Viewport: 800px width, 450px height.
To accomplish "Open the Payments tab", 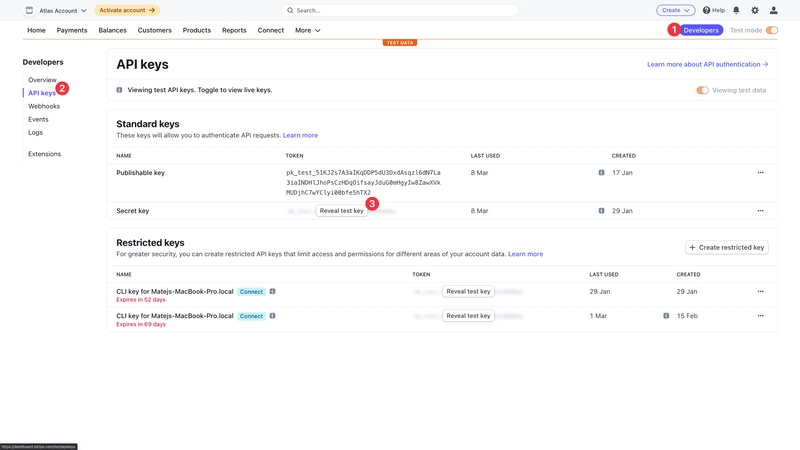I will click(72, 30).
